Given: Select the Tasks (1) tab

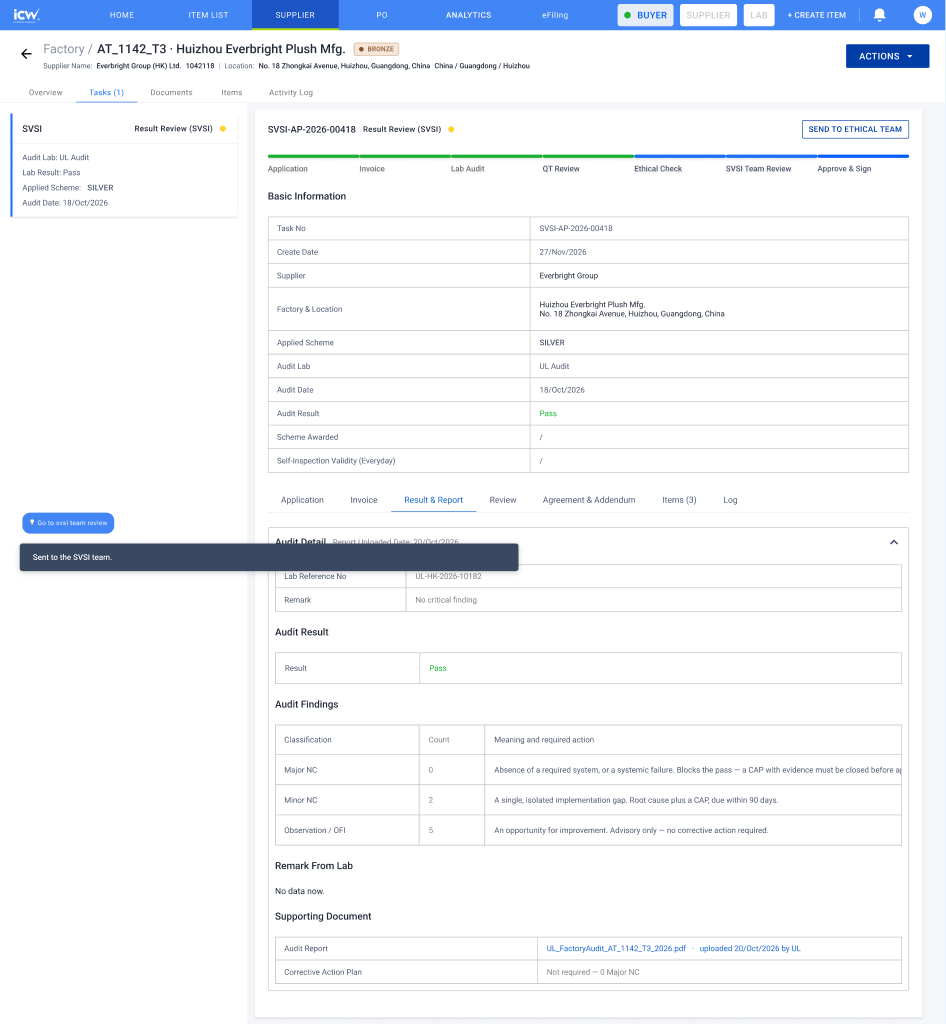Looking at the screenshot, I should tap(106, 93).
